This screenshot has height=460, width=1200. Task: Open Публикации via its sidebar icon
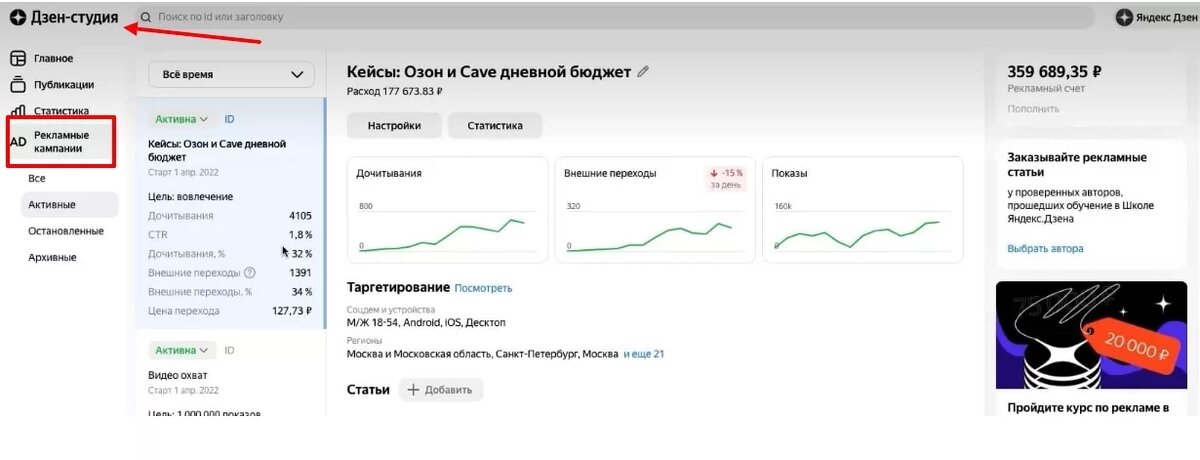coord(18,85)
